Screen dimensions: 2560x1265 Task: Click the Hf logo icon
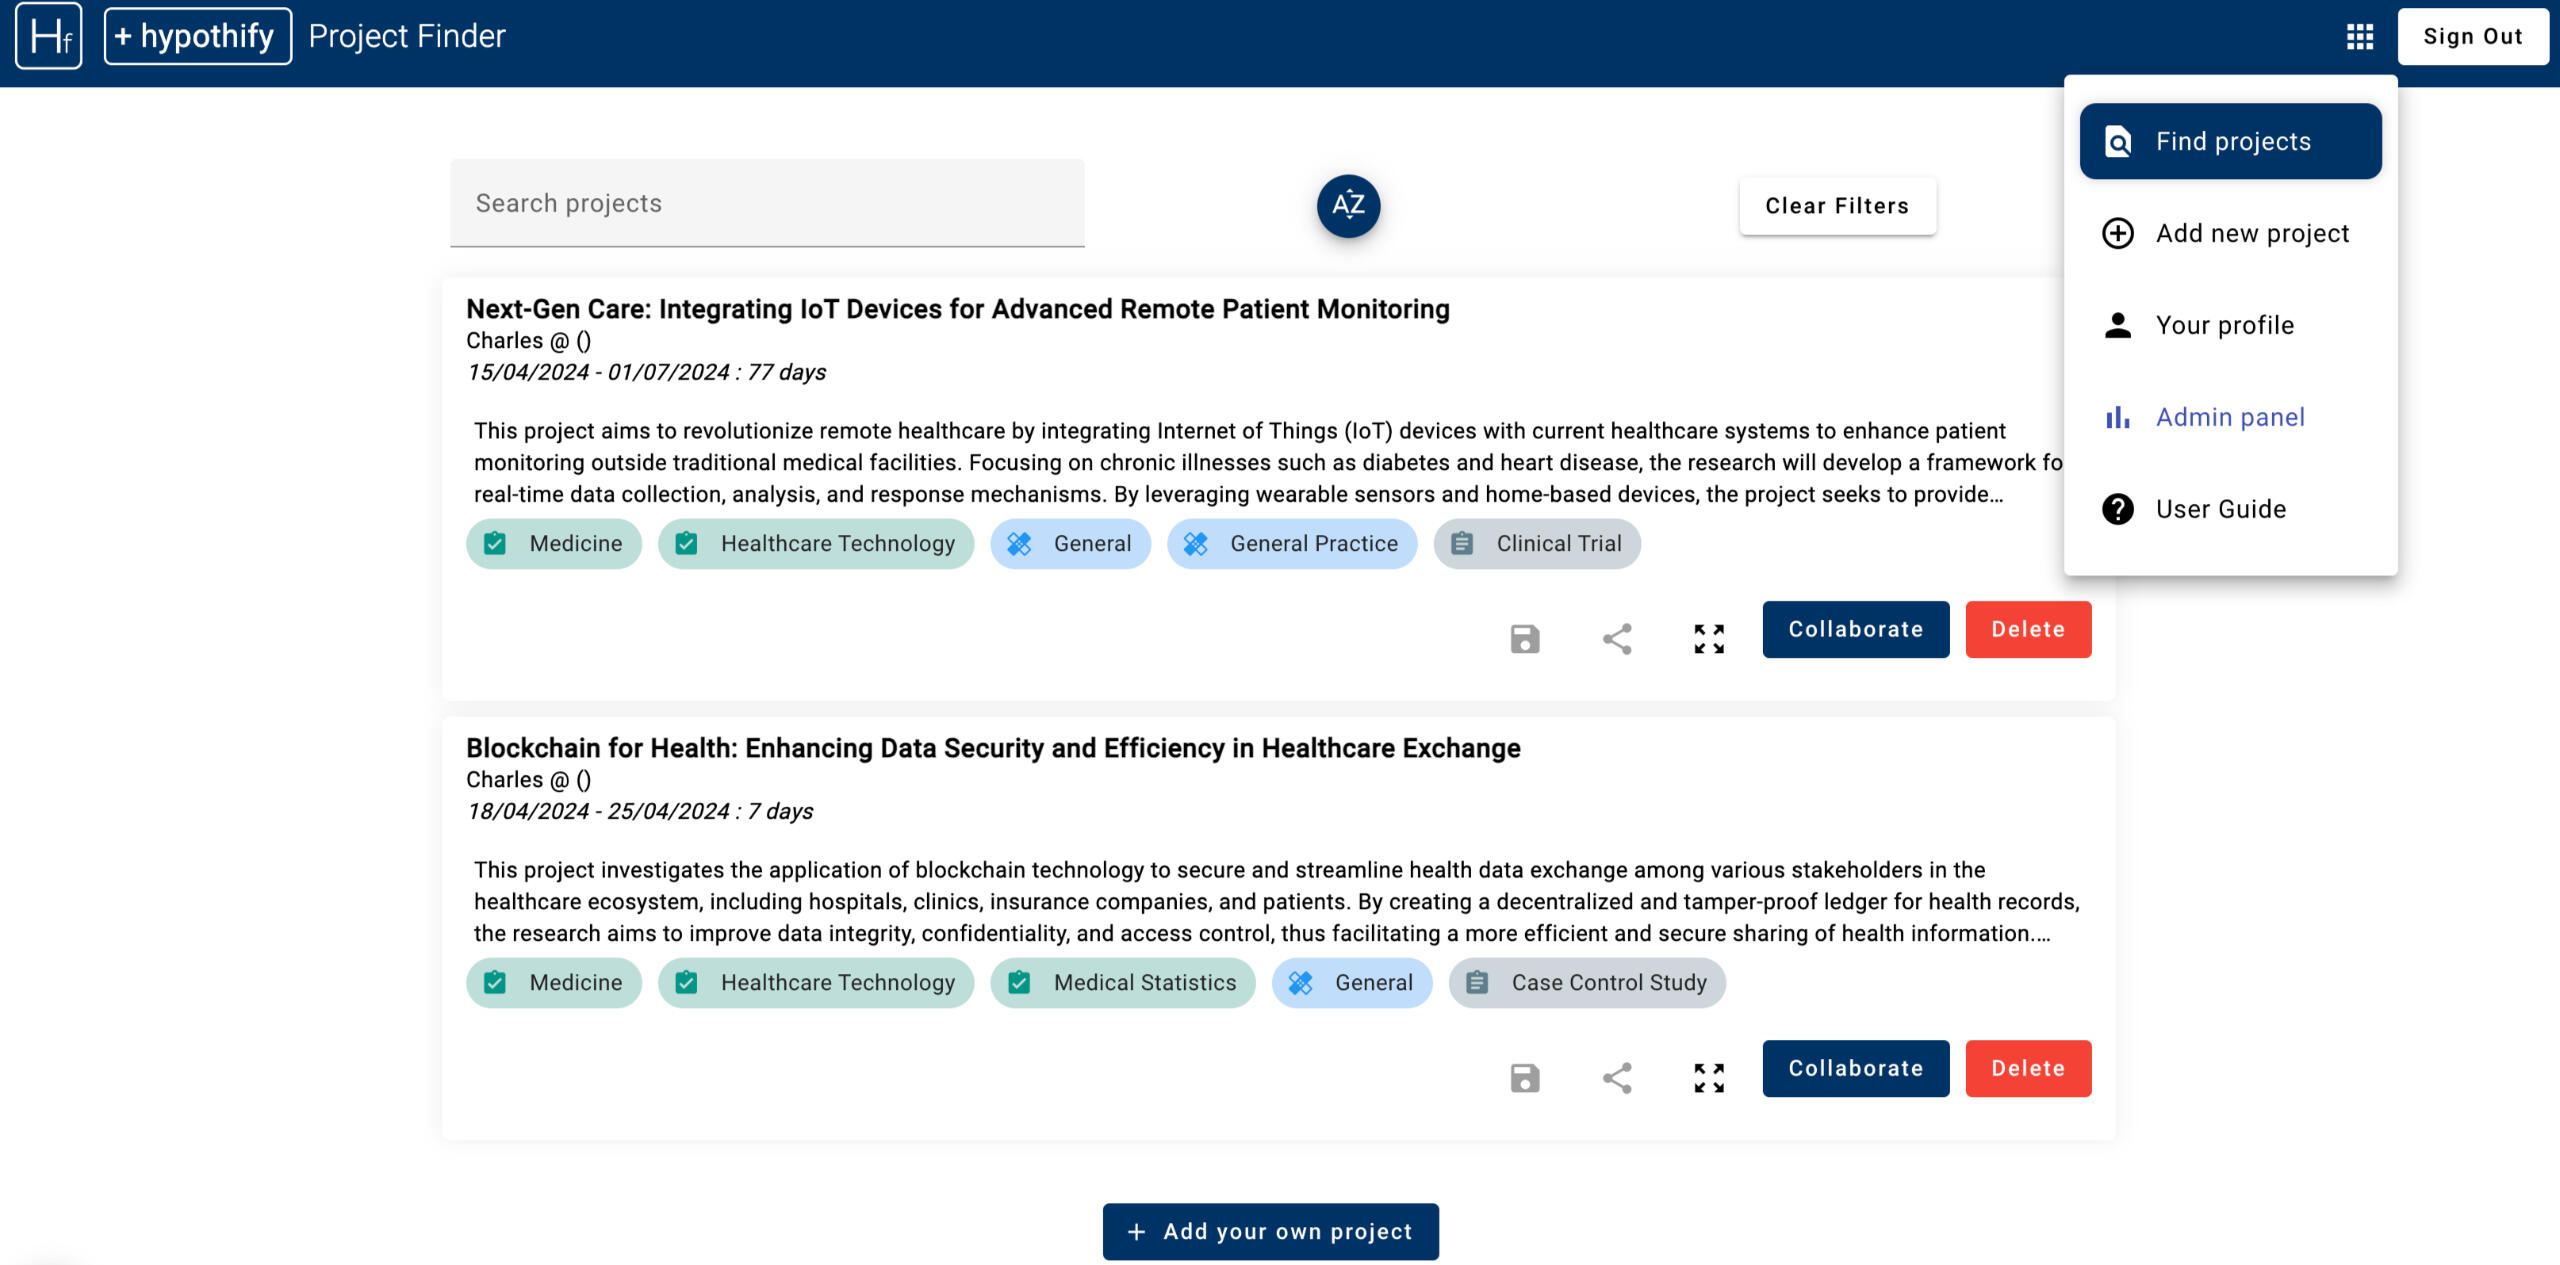coord(48,37)
